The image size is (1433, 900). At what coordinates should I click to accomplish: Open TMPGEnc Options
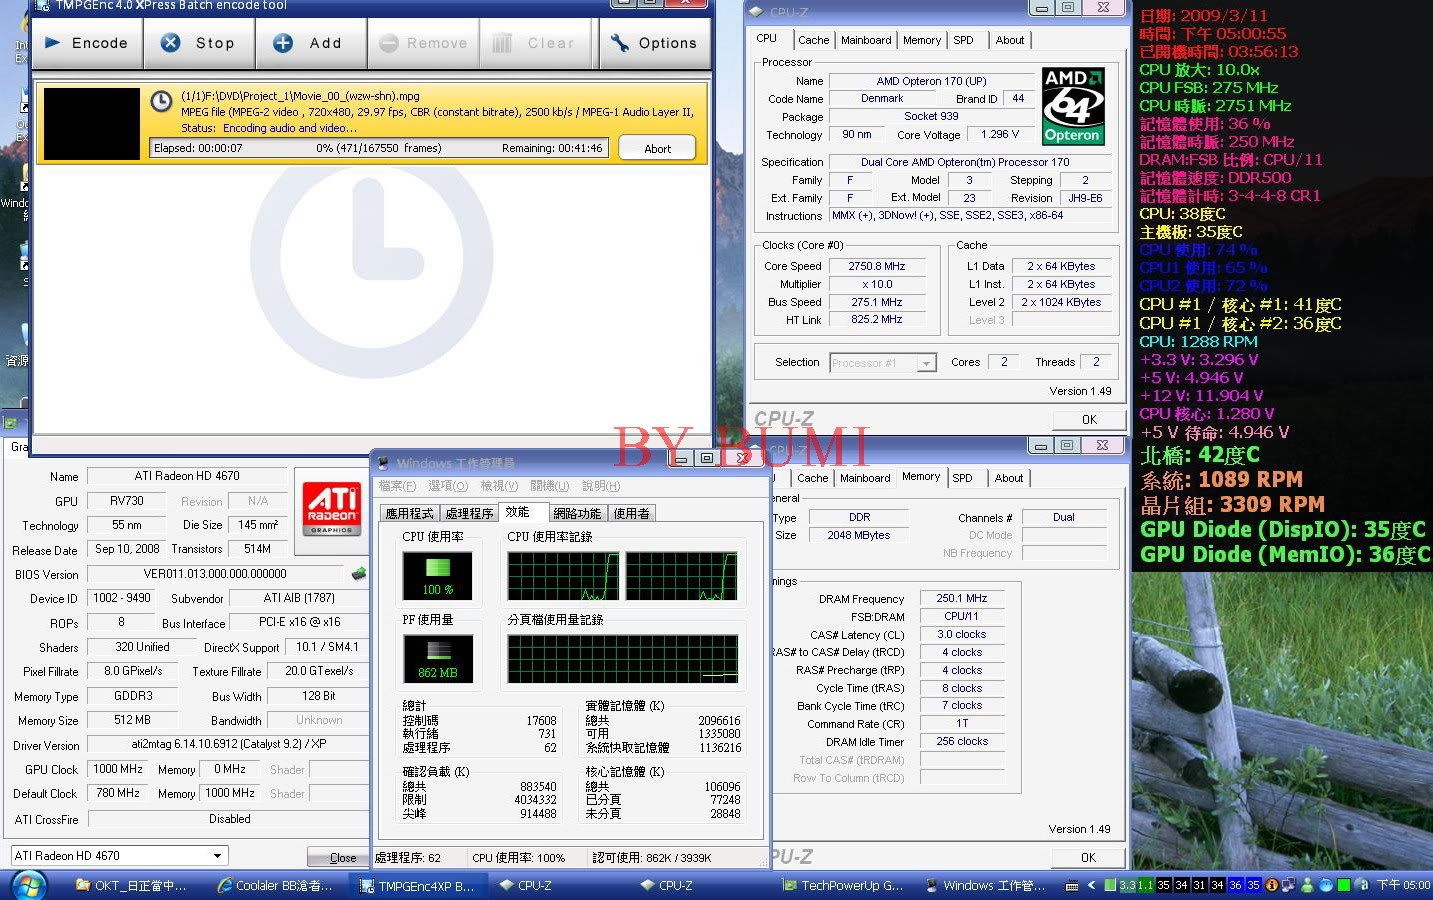tap(654, 44)
